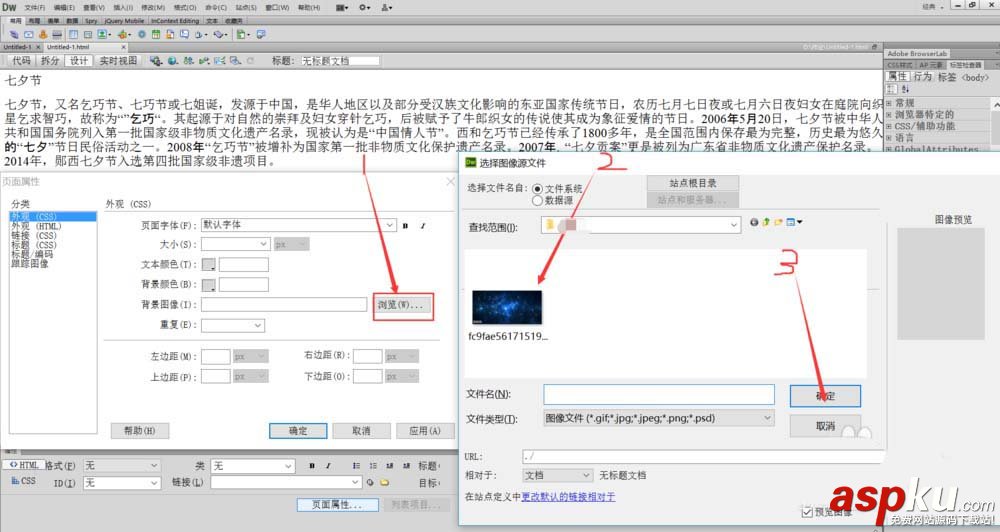Click the up-one-level icon in file dialog

point(766,222)
